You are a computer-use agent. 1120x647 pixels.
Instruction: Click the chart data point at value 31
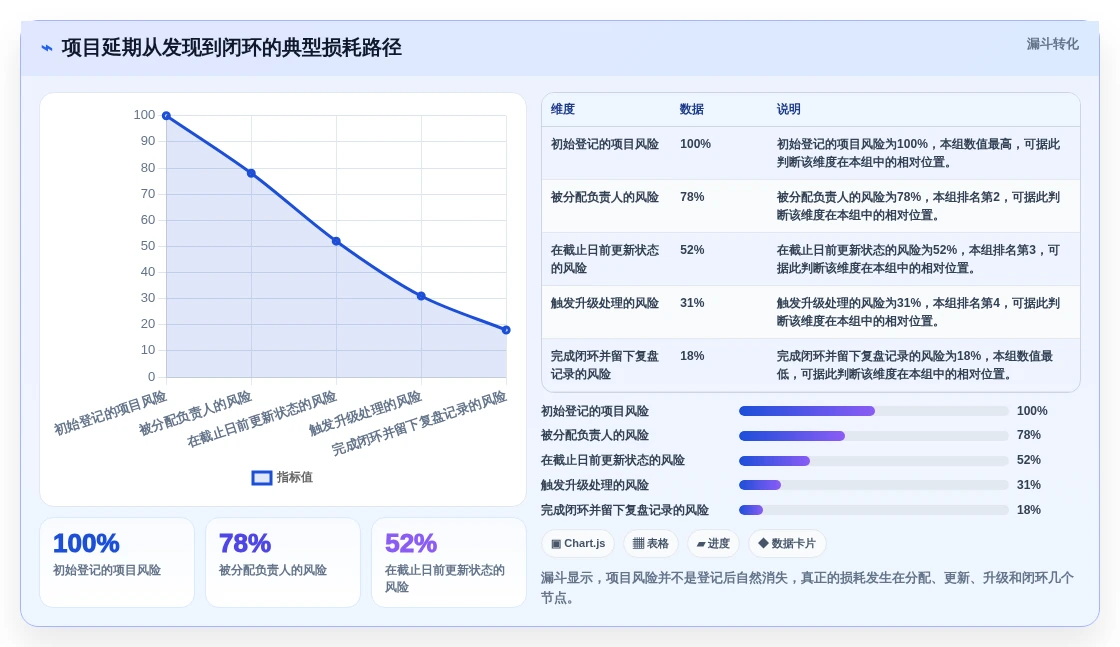pos(421,296)
